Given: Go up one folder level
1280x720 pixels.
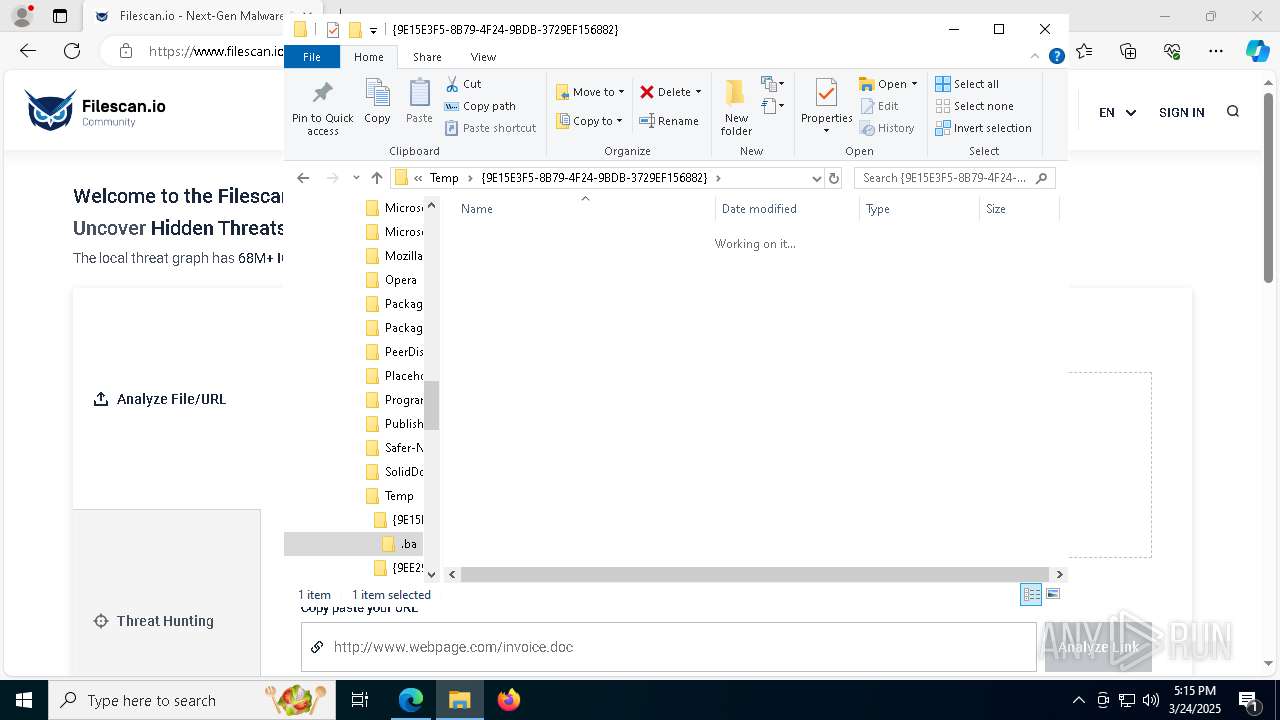Looking at the screenshot, I should click(377, 178).
